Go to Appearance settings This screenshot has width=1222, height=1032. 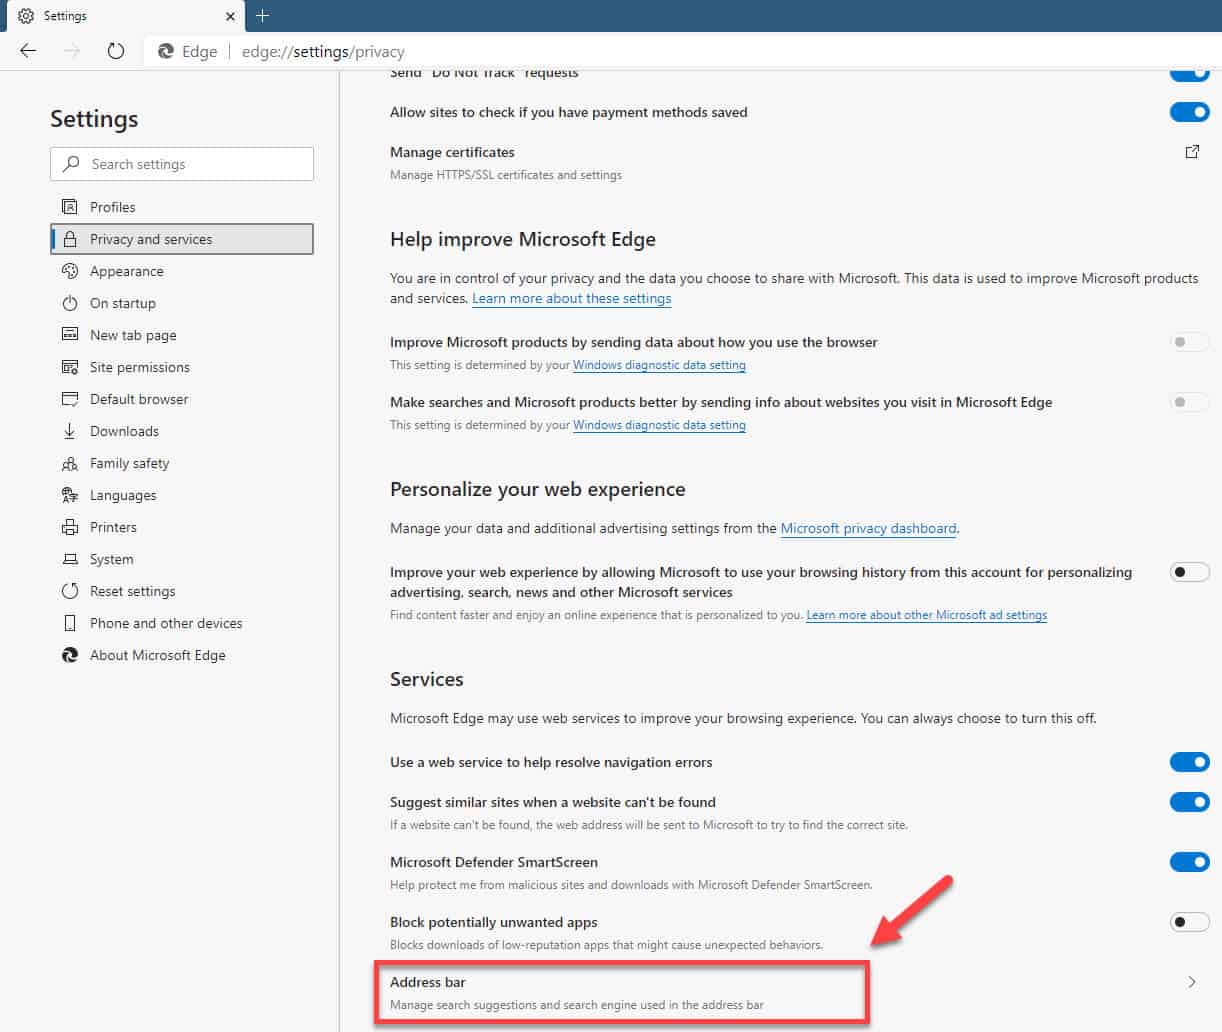[x=182, y=271]
